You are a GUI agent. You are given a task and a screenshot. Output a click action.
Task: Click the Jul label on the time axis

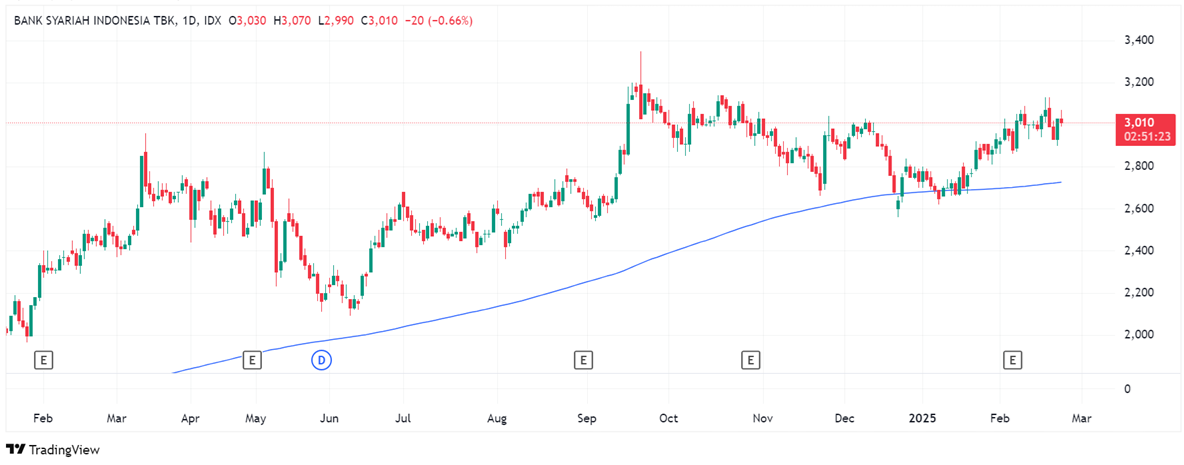[x=402, y=417]
